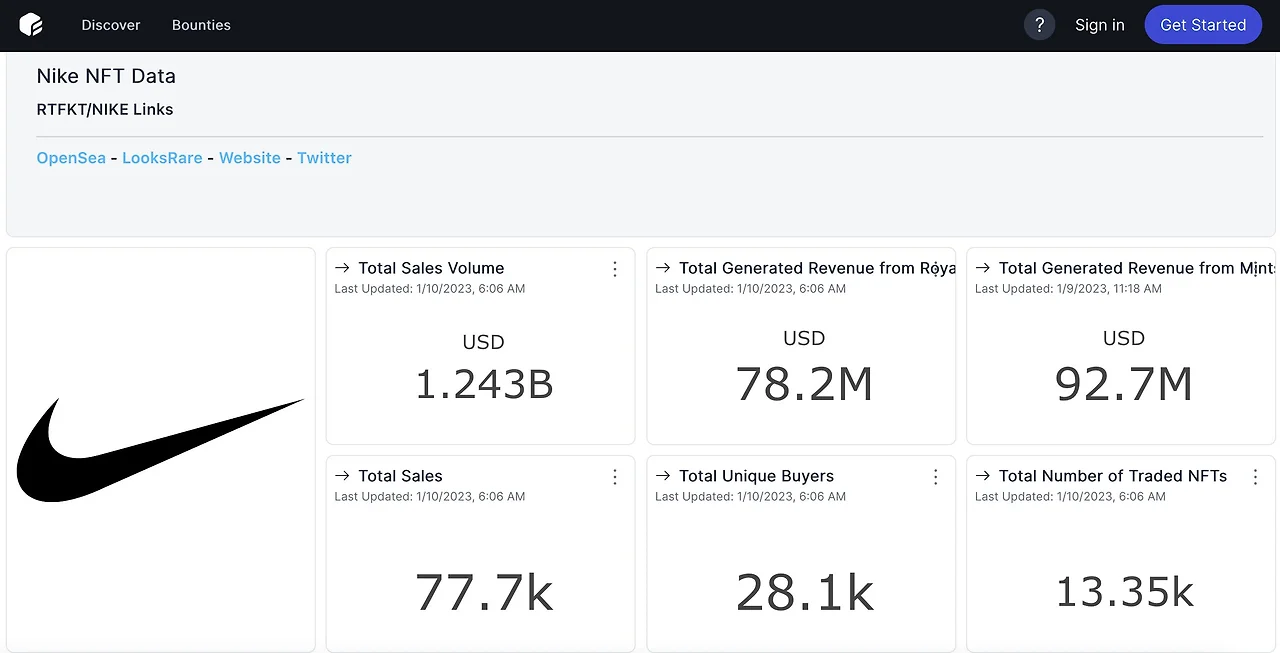Image resolution: width=1280 pixels, height=653 pixels.
Task: Open the OpenSea link
Action: (71, 158)
